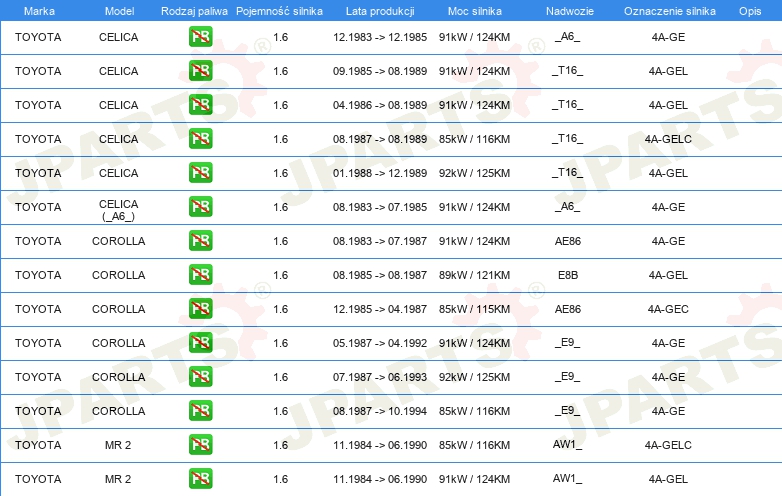Click engine power 92kW / 125KM in Celica row
782x496 pixels.
pos(474,173)
